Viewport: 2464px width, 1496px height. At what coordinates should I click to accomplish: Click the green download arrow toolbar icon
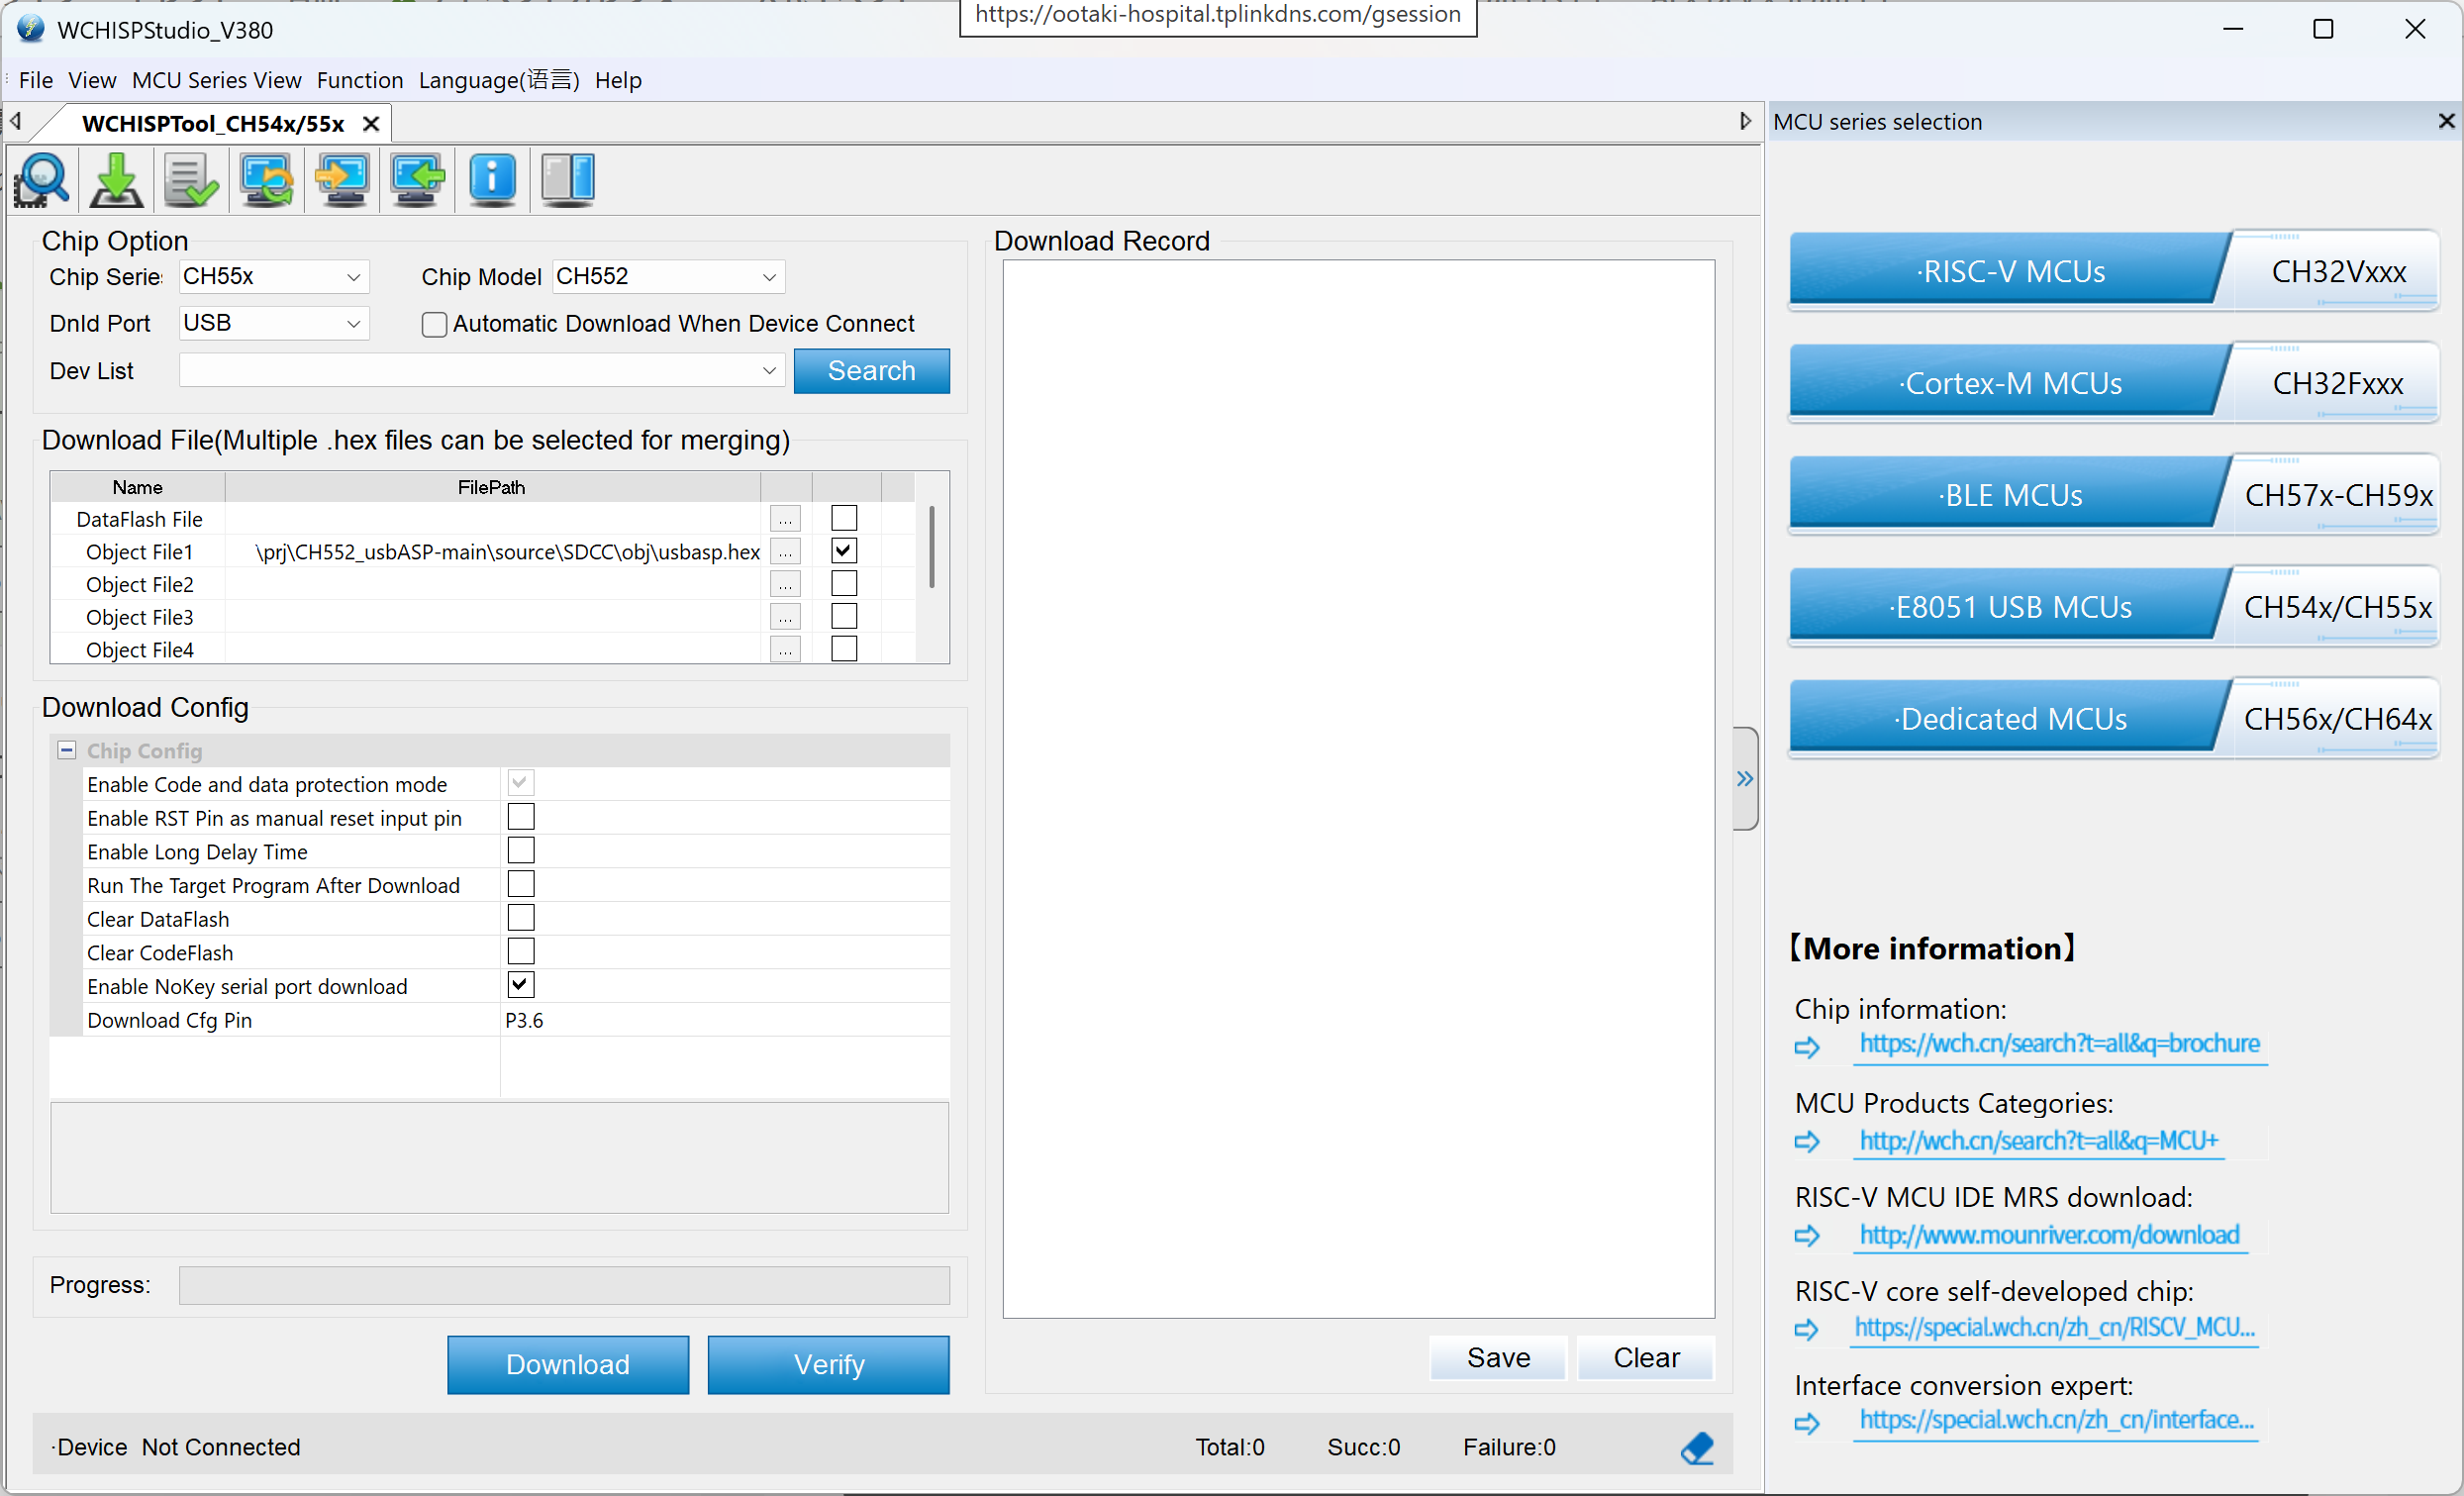pyautogui.click(x=117, y=180)
